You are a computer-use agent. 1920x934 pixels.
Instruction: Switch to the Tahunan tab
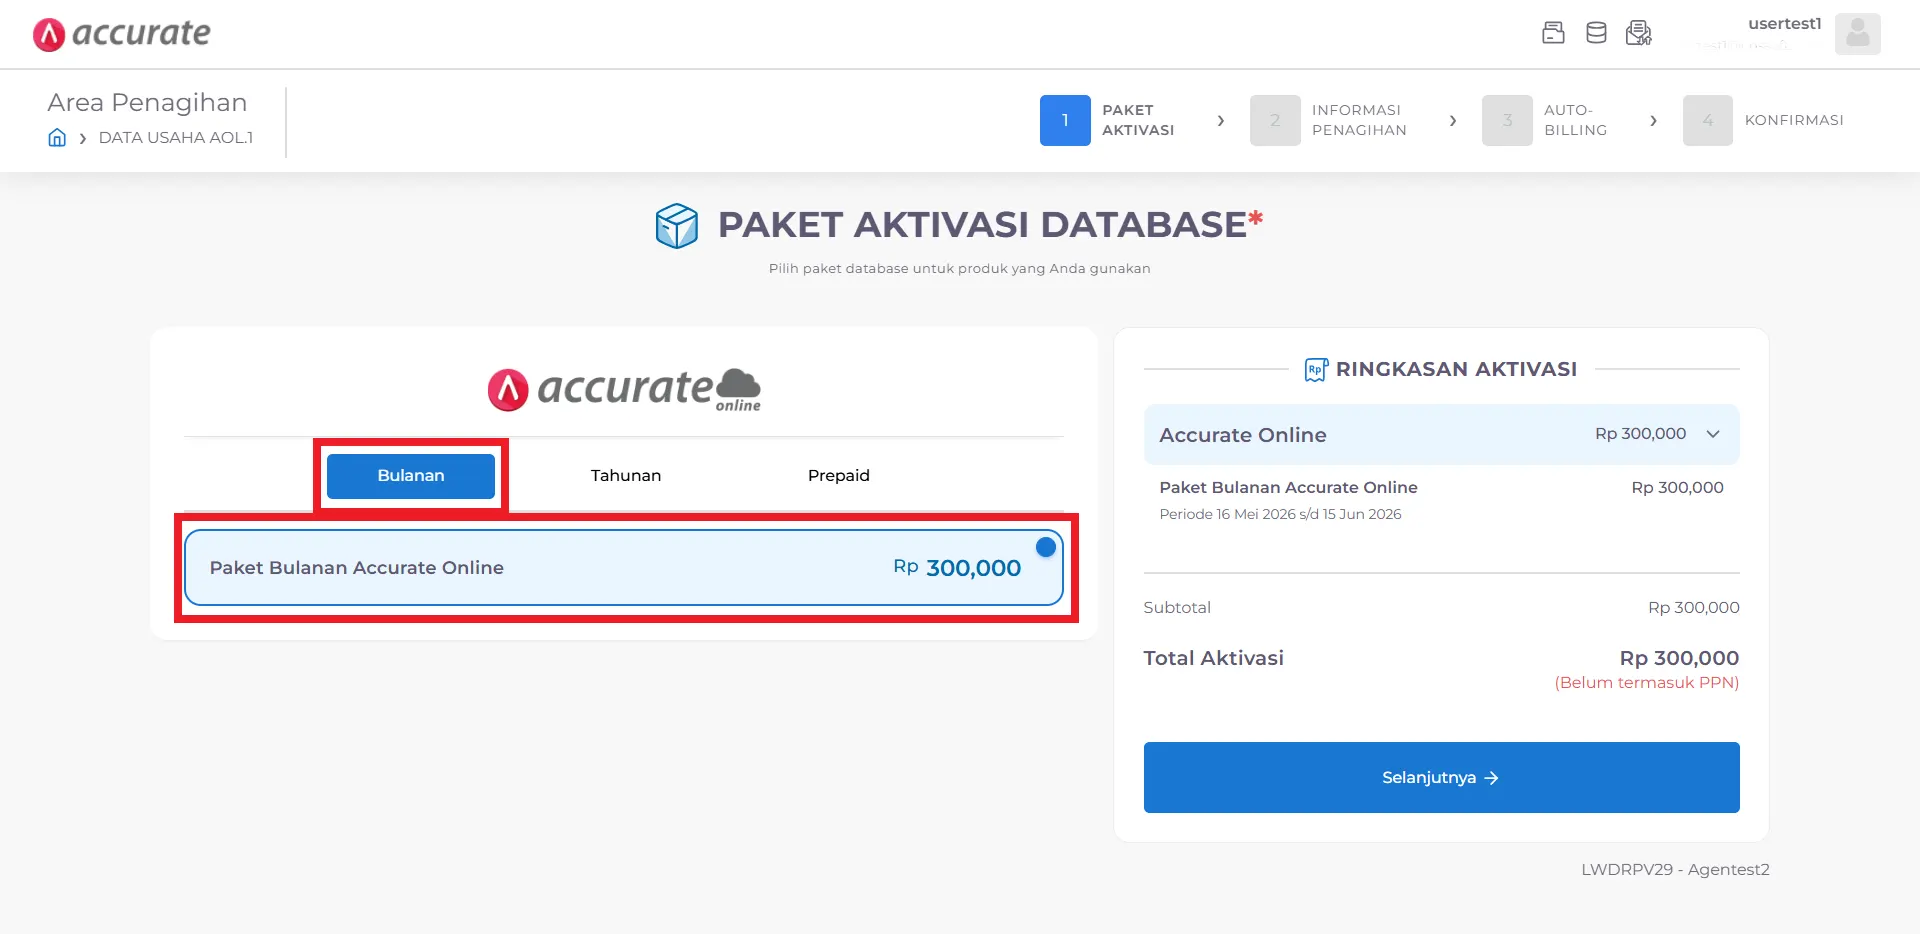(626, 476)
